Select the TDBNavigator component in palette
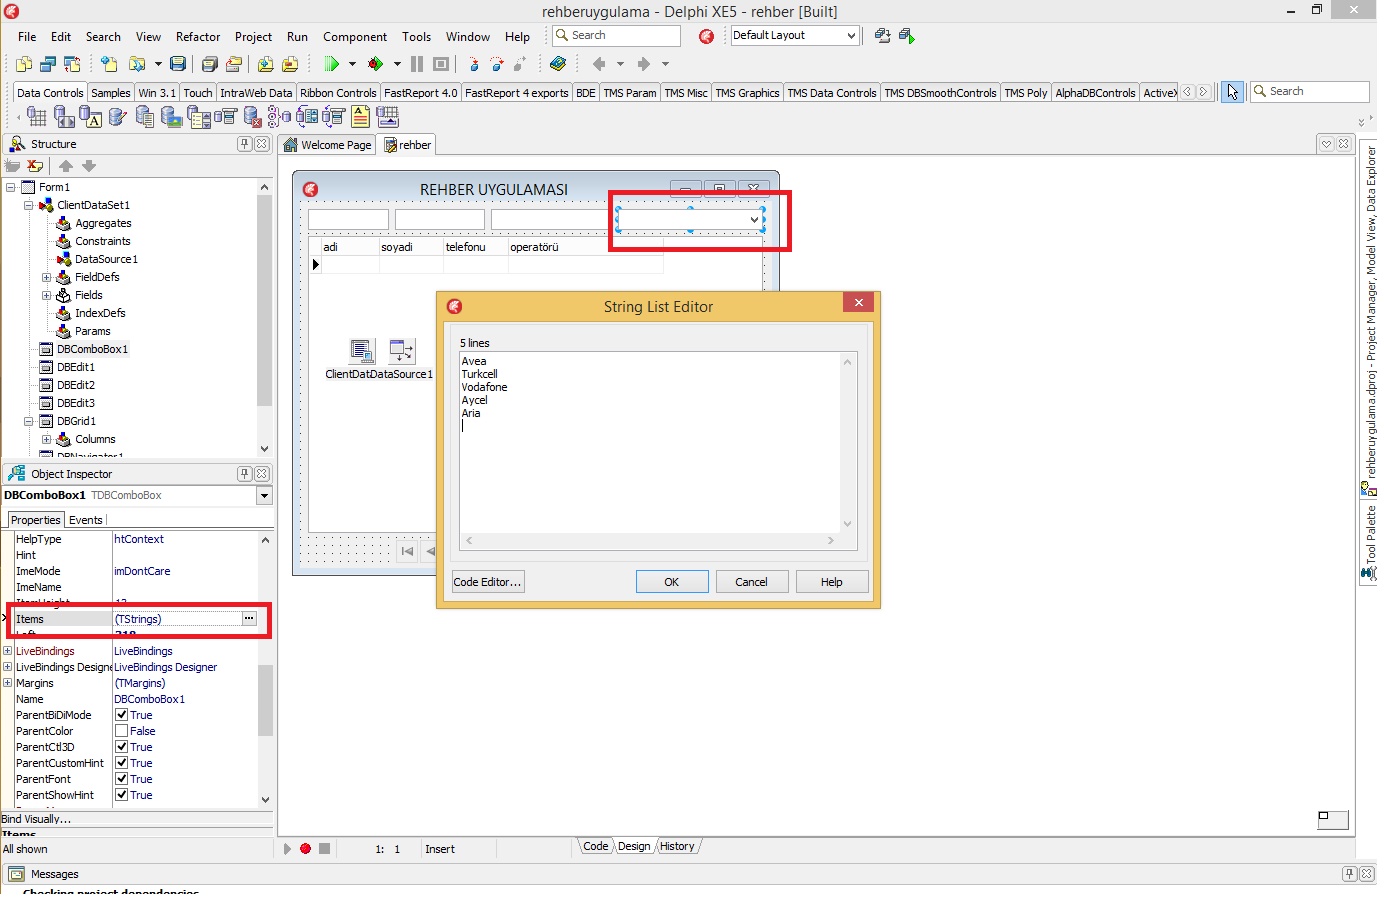The image size is (1384, 902). tap(64, 117)
